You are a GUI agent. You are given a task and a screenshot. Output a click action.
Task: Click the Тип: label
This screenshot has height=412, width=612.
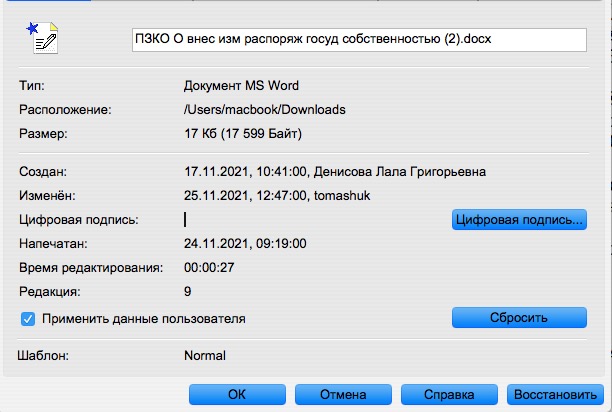32,85
